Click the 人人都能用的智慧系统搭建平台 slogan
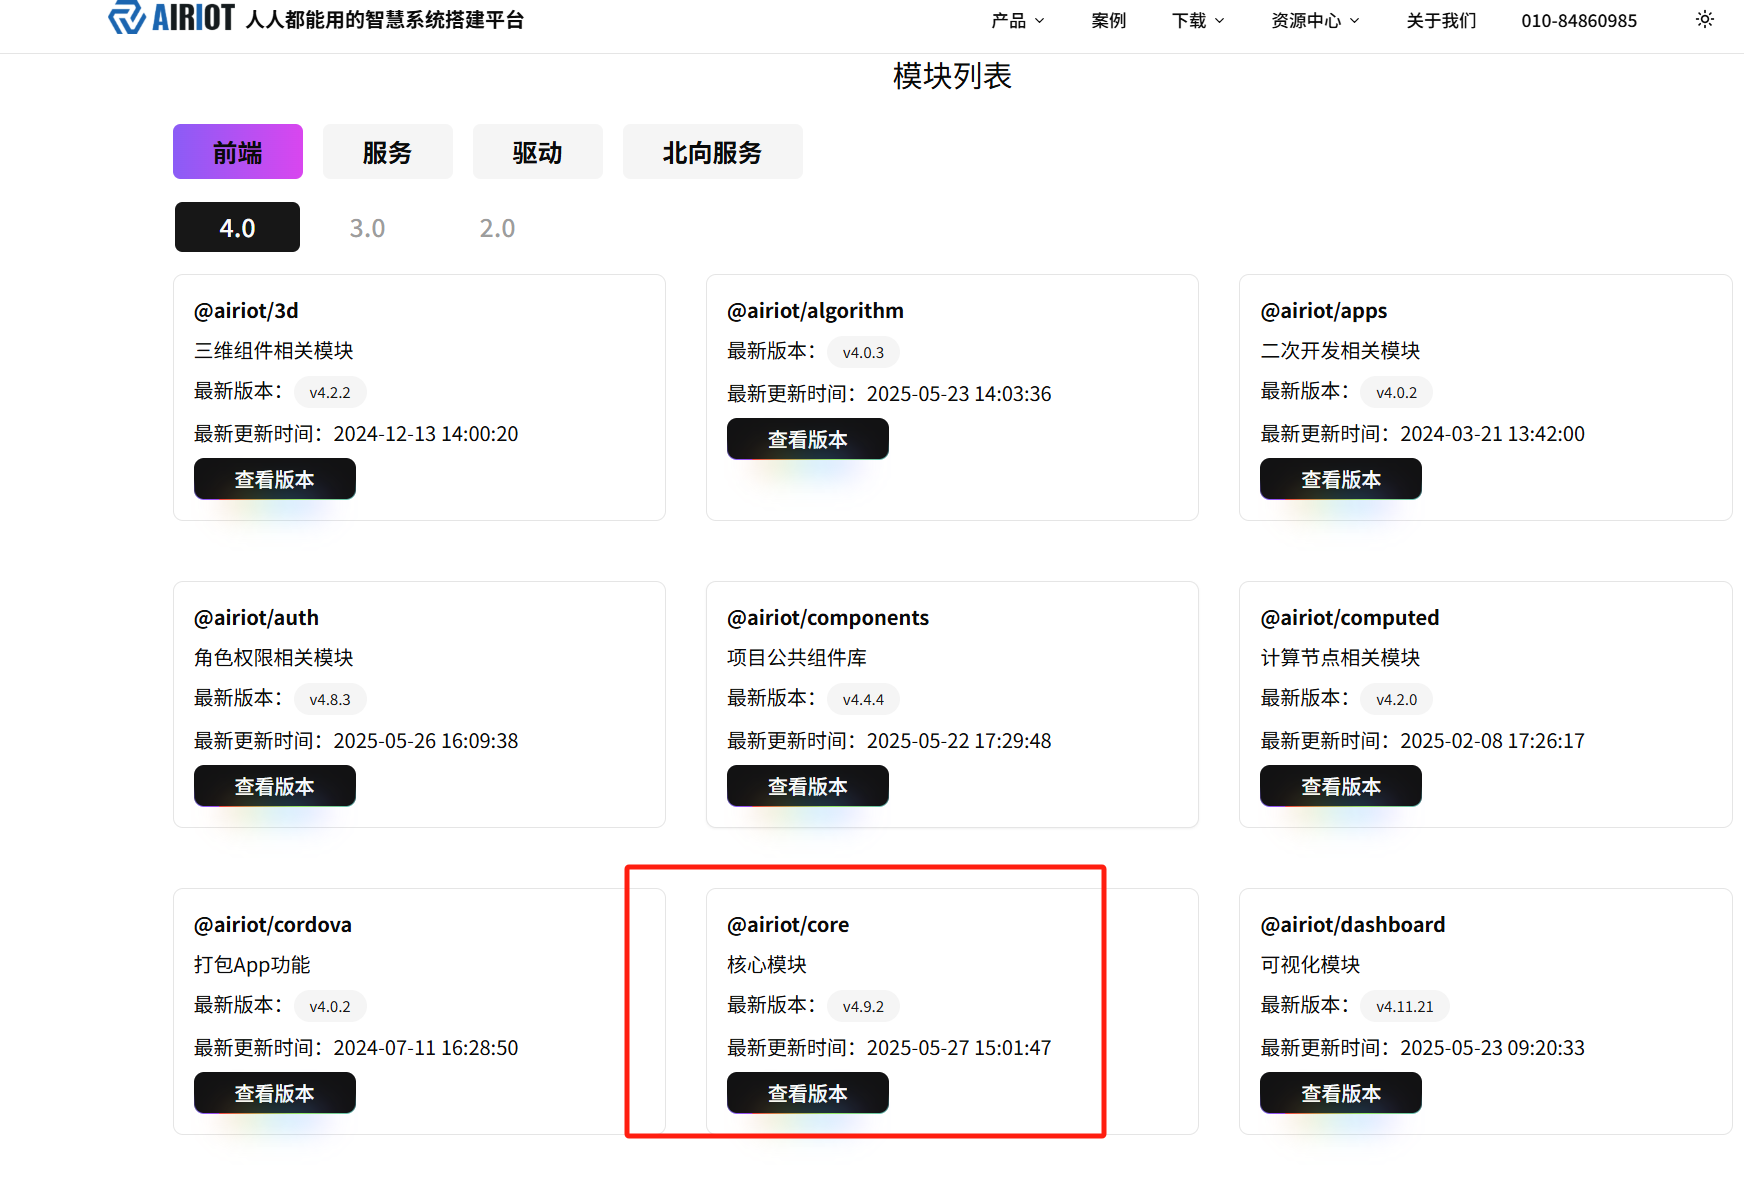Viewport: 1744px width, 1183px height. tap(385, 20)
